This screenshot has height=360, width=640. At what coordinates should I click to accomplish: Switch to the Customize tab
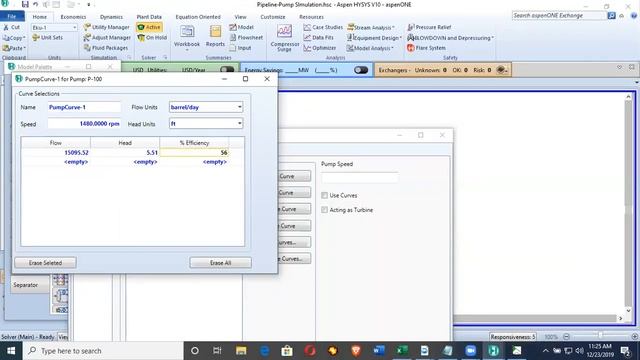click(x=273, y=17)
